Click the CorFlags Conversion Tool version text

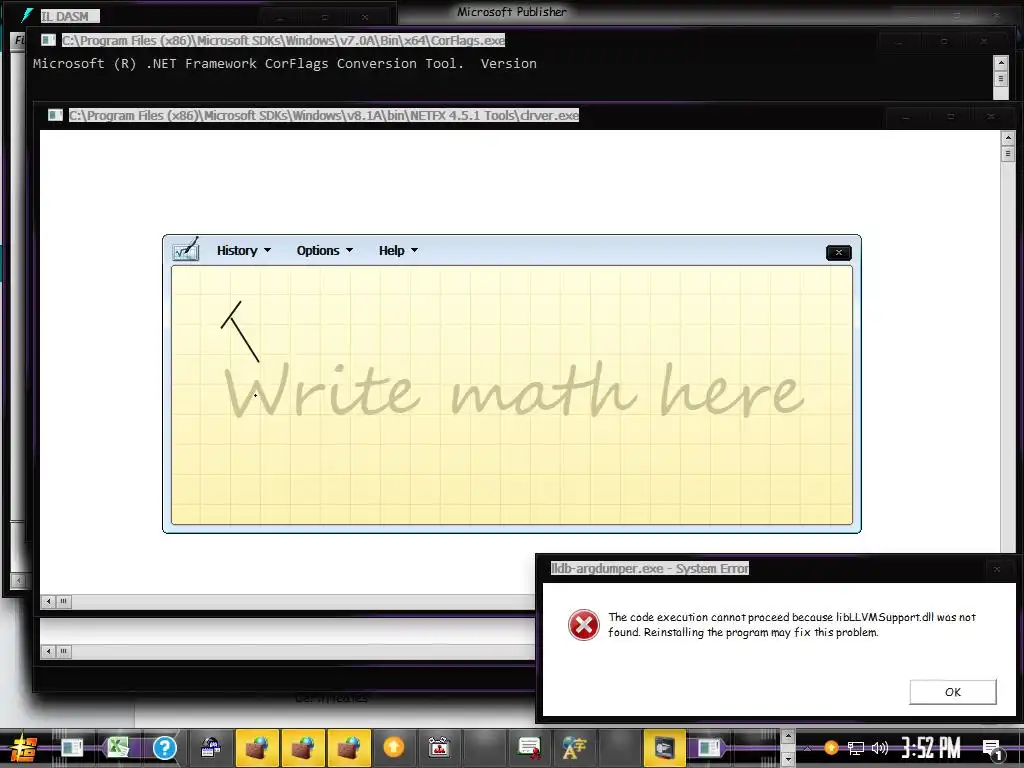point(285,63)
